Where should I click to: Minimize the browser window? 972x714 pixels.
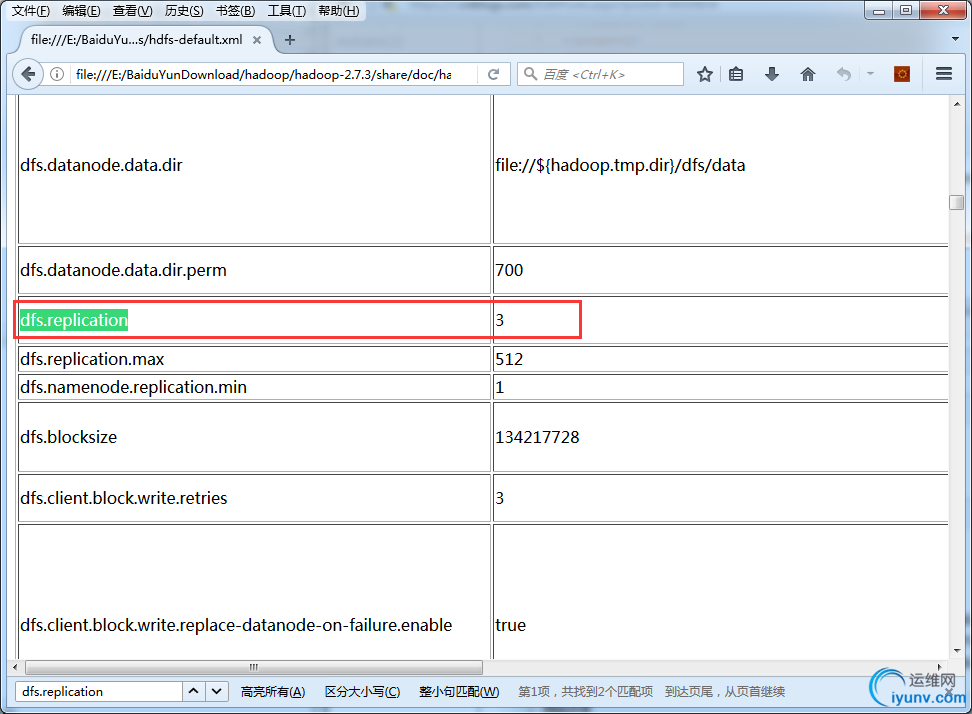878,11
